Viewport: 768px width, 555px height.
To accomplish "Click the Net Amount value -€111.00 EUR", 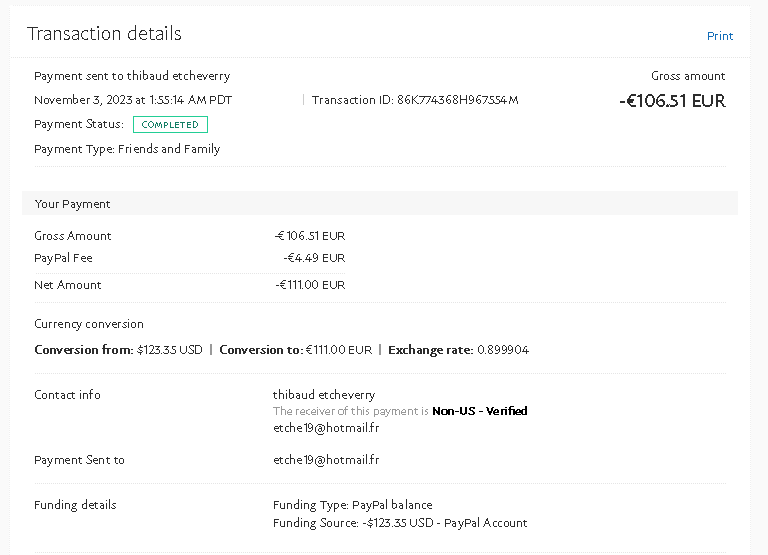I will pyautogui.click(x=310, y=285).
